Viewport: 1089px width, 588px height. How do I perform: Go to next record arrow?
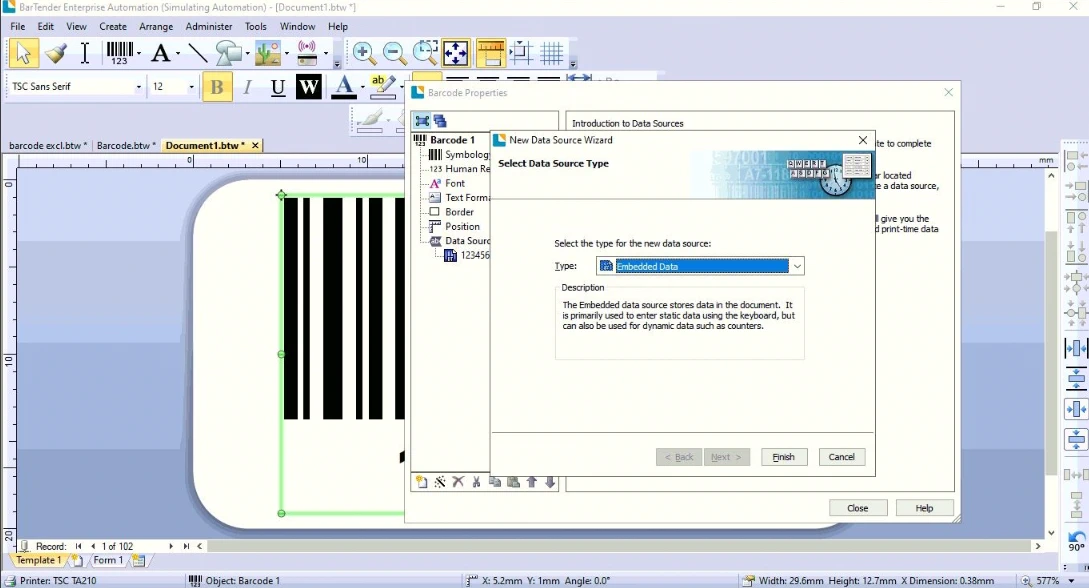click(171, 546)
